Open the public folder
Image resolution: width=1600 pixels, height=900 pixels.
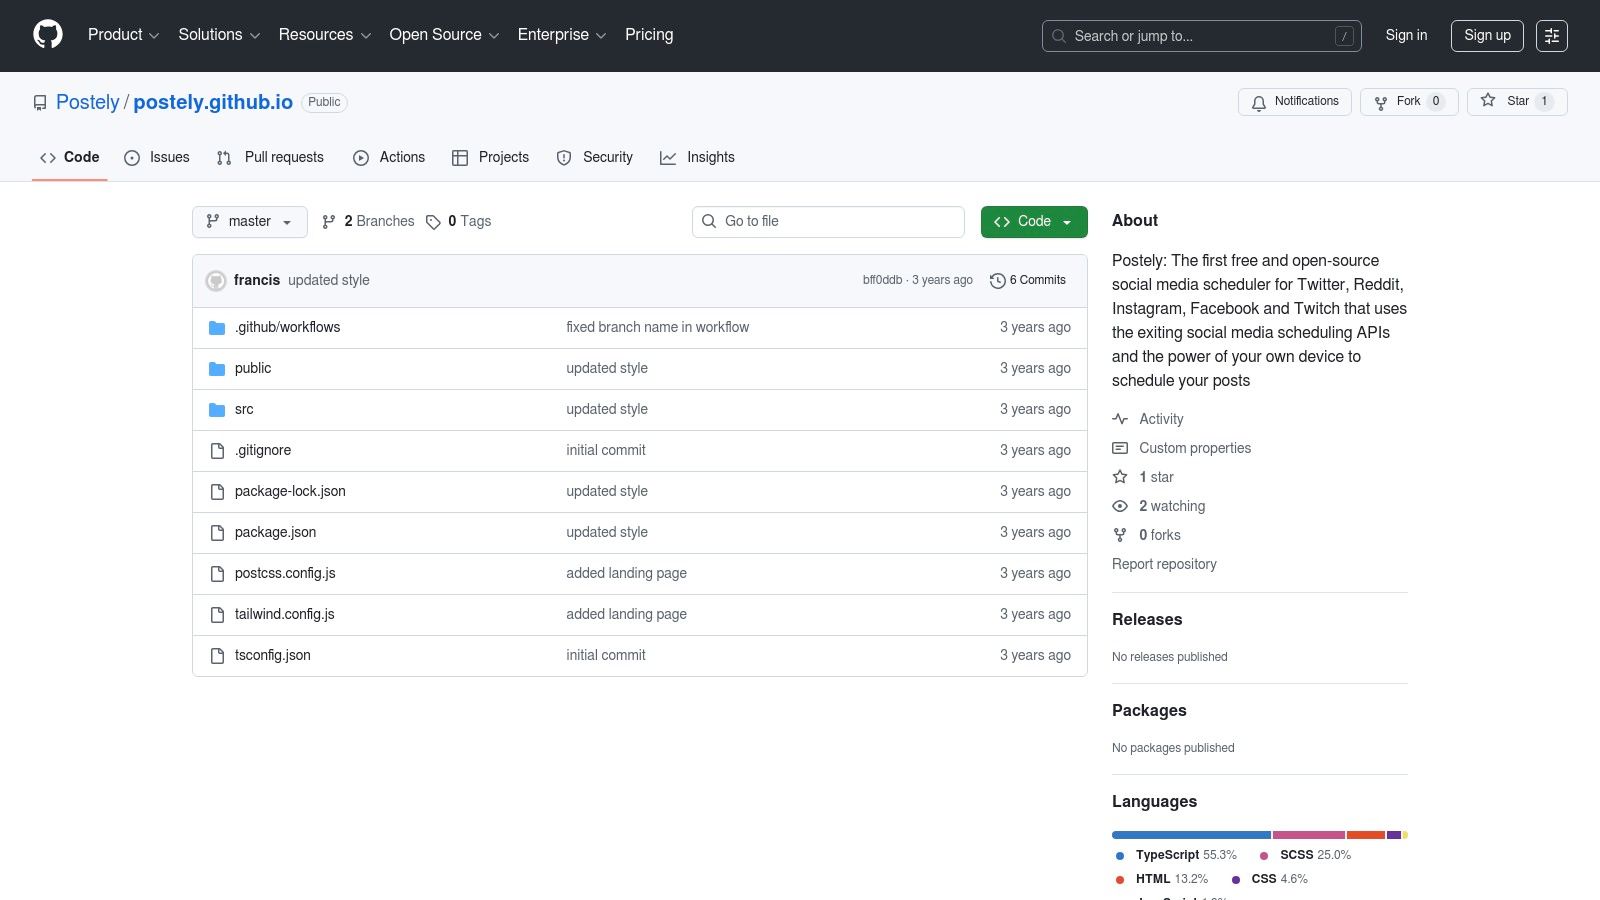click(253, 368)
